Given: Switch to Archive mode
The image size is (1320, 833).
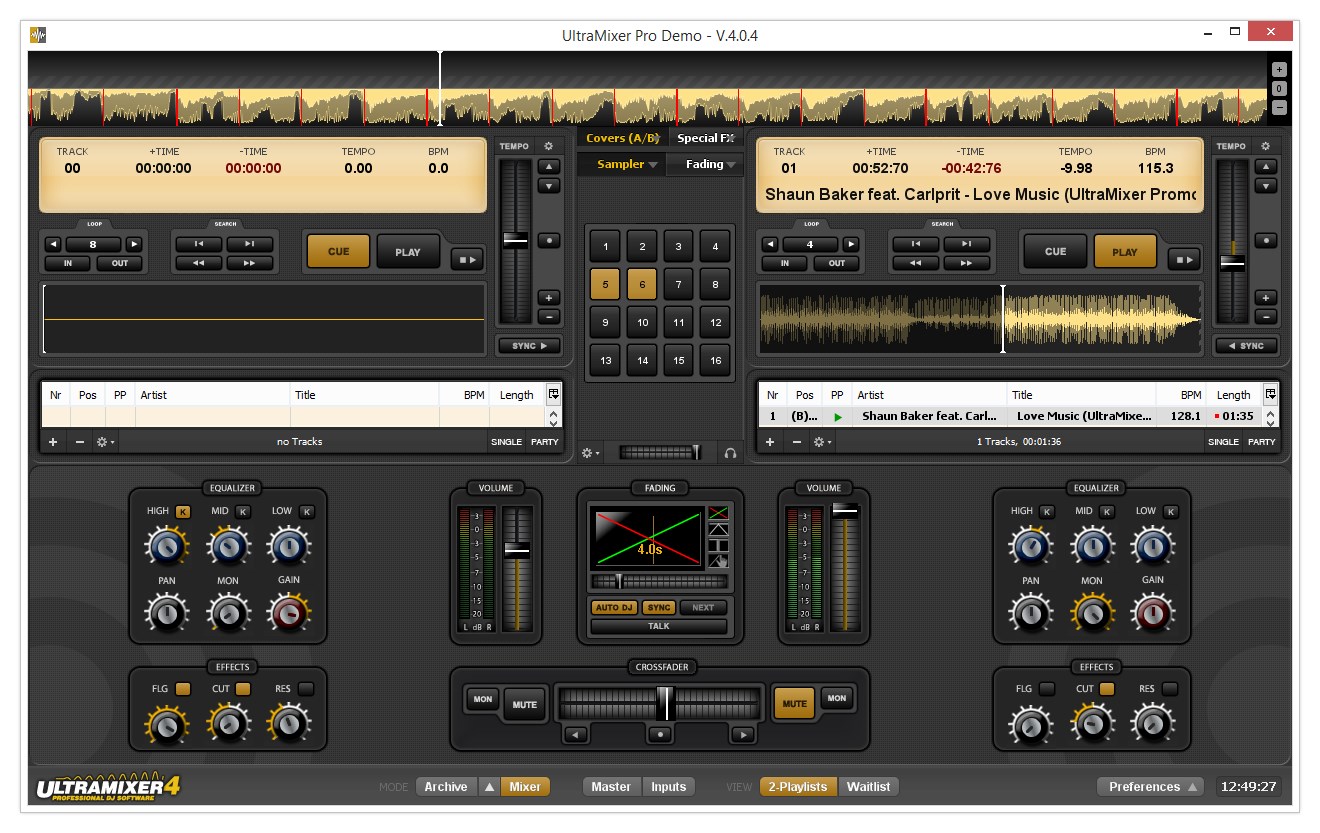Looking at the screenshot, I should click(x=446, y=787).
